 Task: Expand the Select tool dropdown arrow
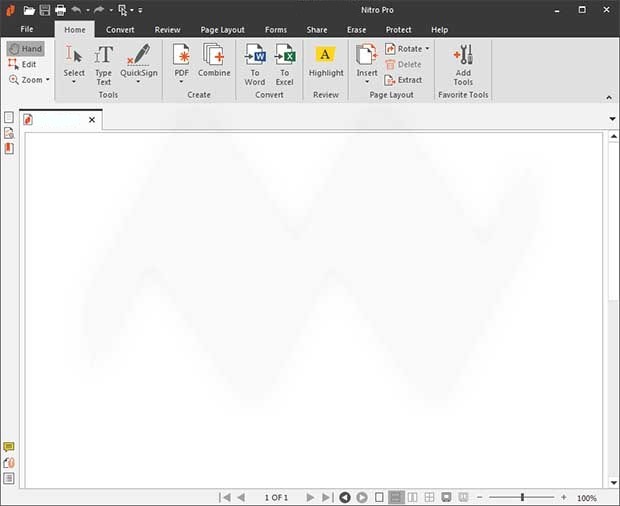pyautogui.click(x=74, y=82)
